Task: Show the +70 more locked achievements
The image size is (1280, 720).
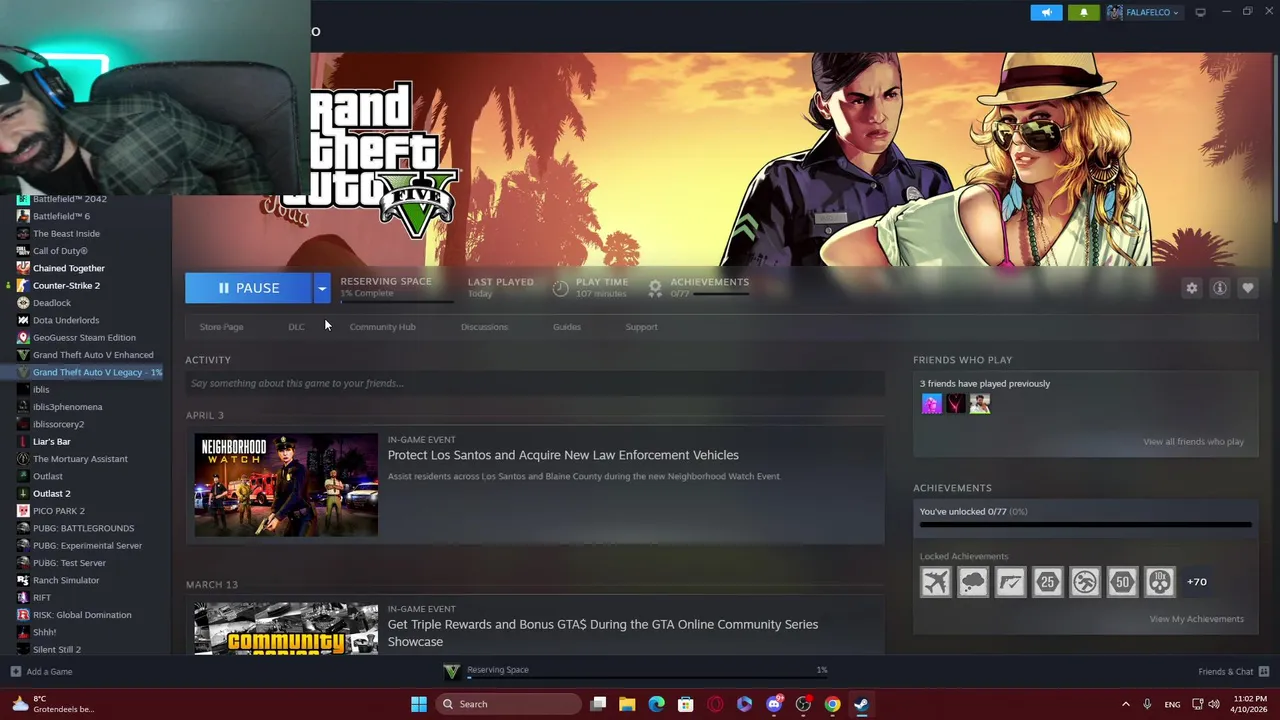Action: pyautogui.click(x=1197, y=582)
